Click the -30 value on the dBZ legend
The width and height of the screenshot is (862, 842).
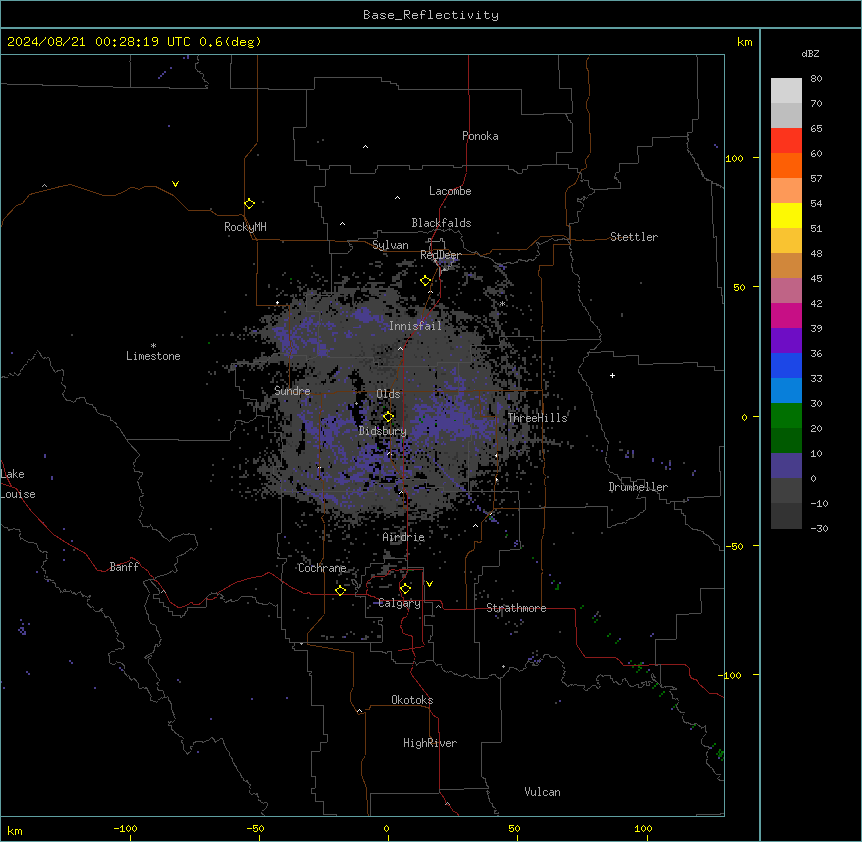point(819,528)
